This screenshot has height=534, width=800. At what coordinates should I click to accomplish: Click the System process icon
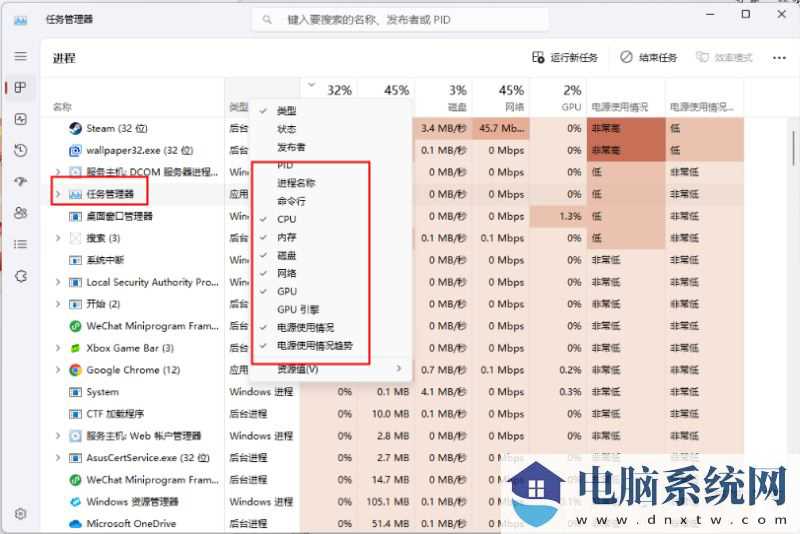click(75, 392)
